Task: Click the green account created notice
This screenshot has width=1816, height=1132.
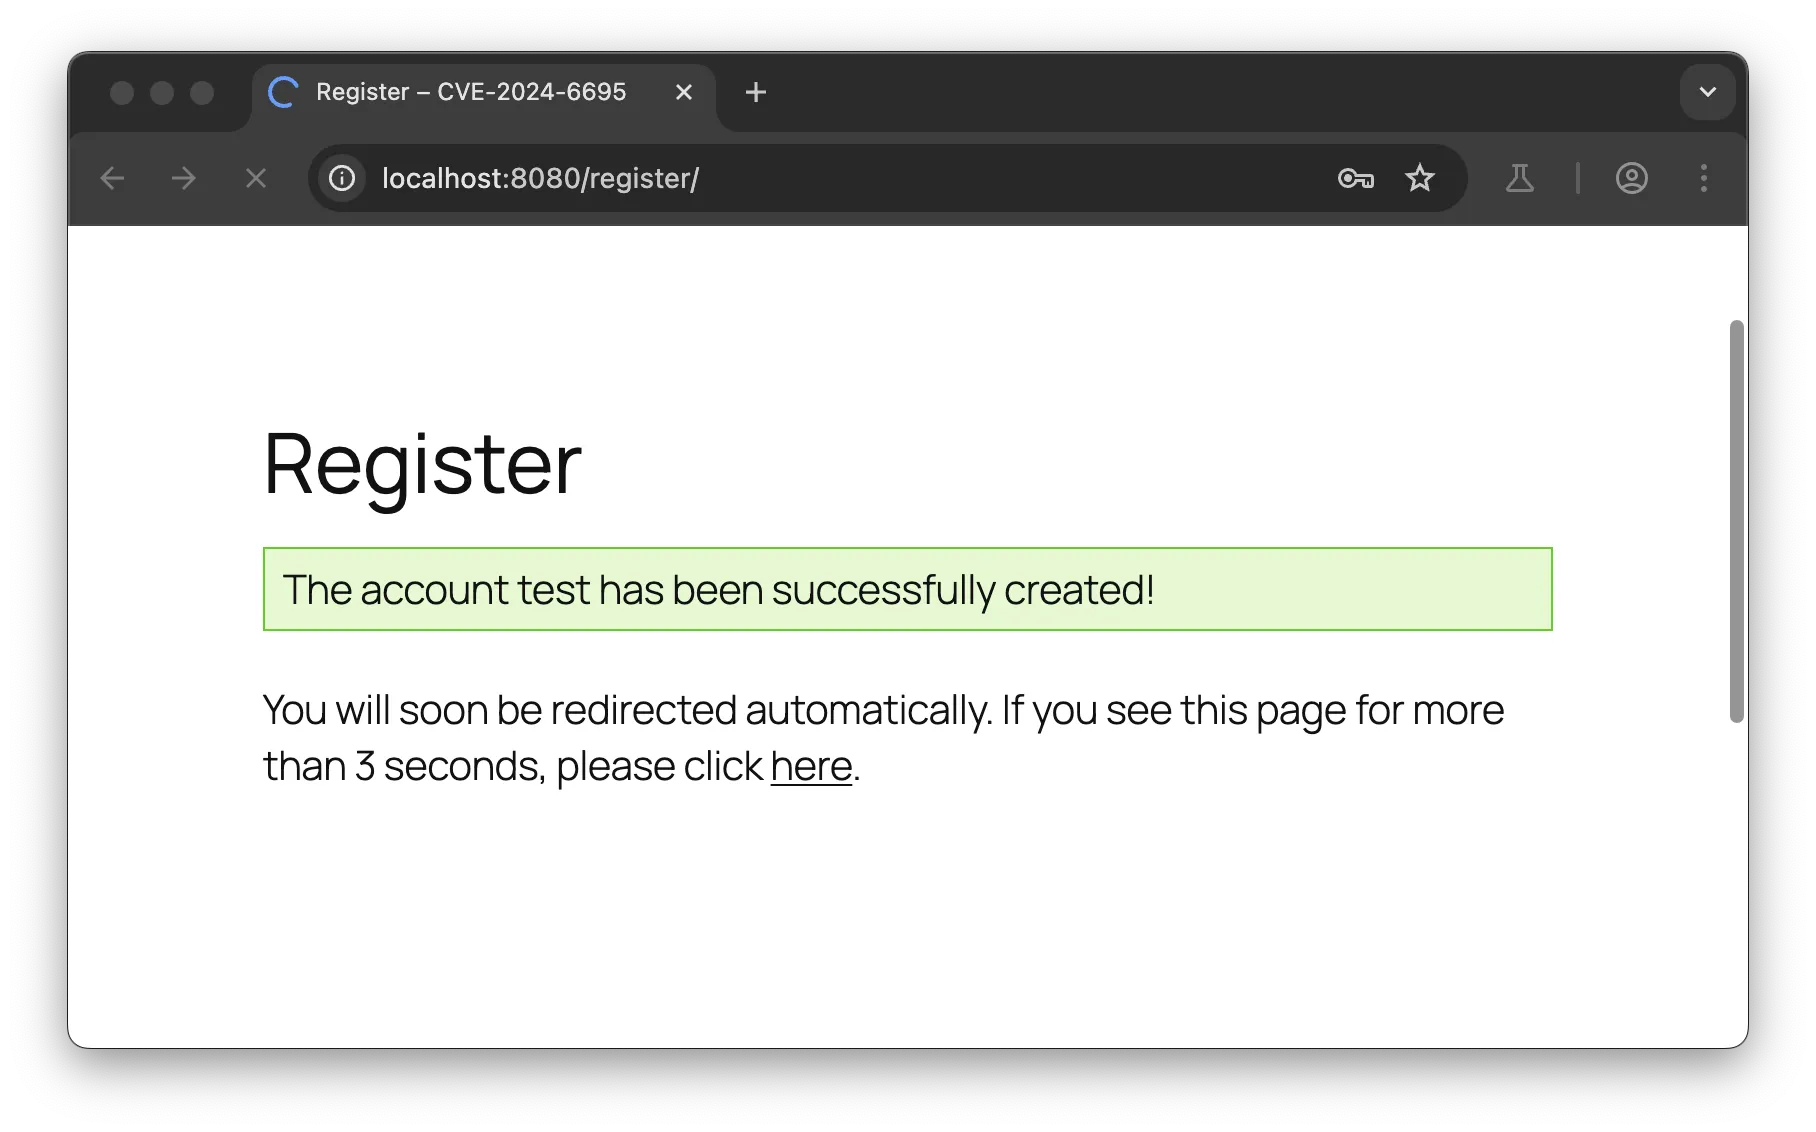Action: (x=907, y=589)
